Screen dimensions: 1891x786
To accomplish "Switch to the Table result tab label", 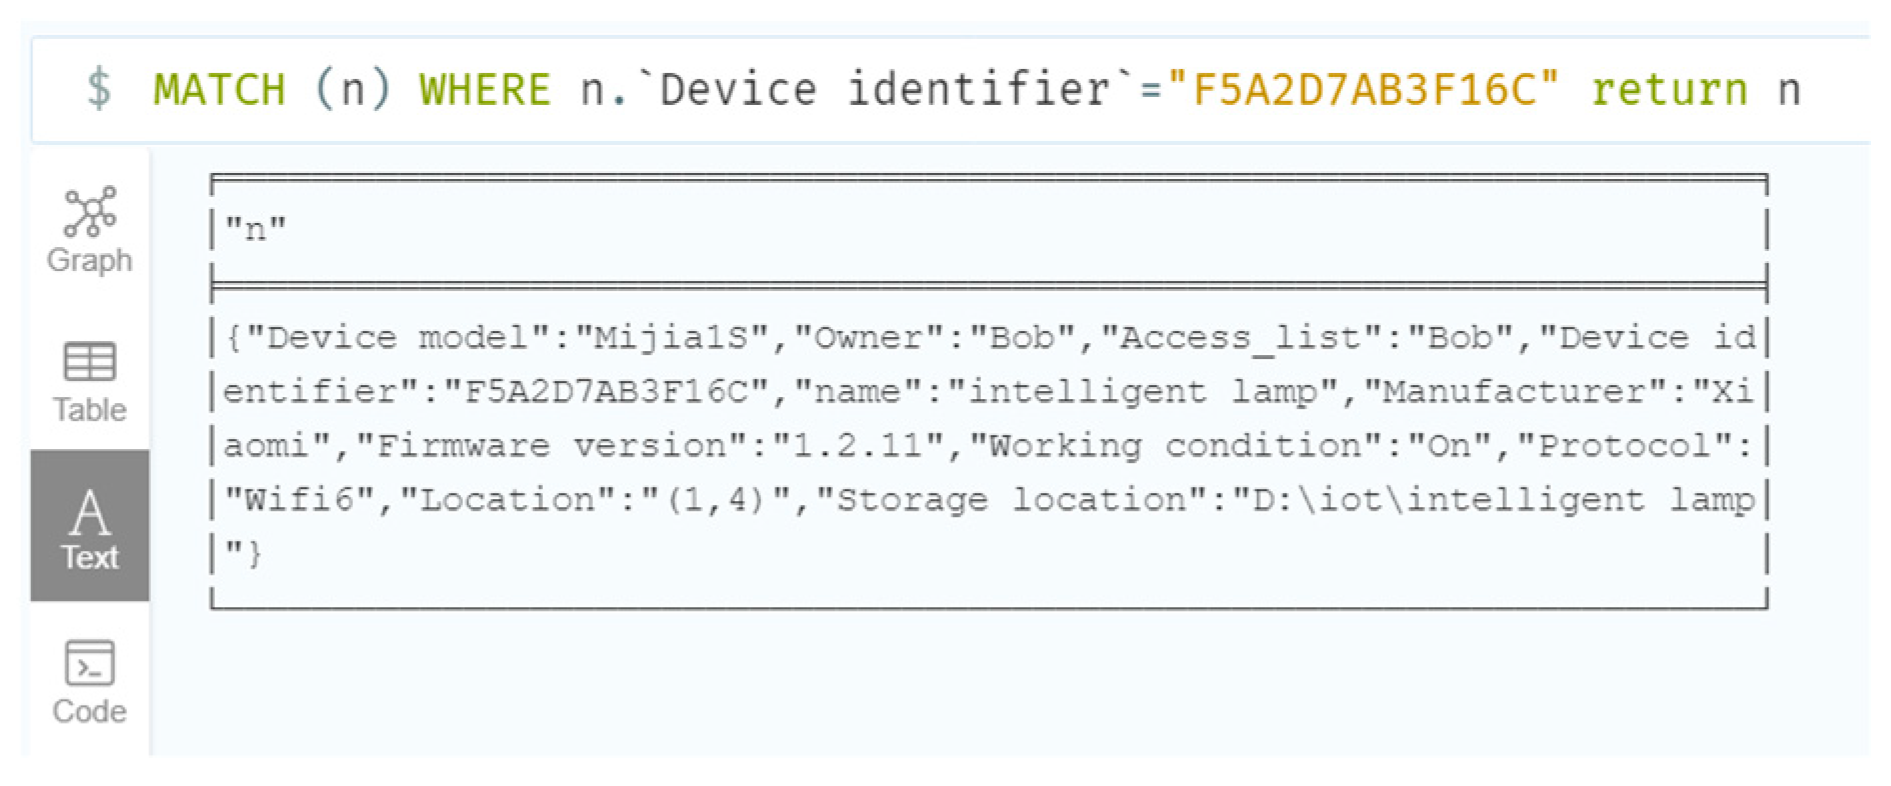I will coord(90,410).
